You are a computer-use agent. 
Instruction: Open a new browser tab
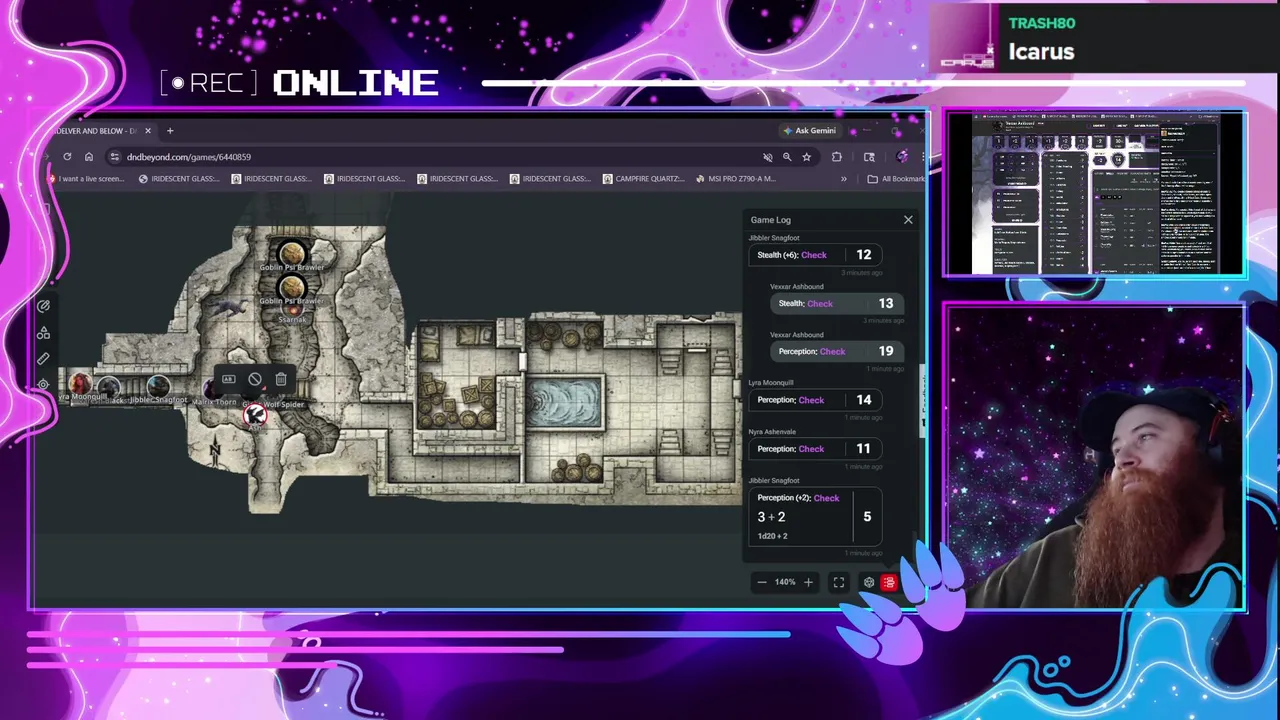coord(170,131)
